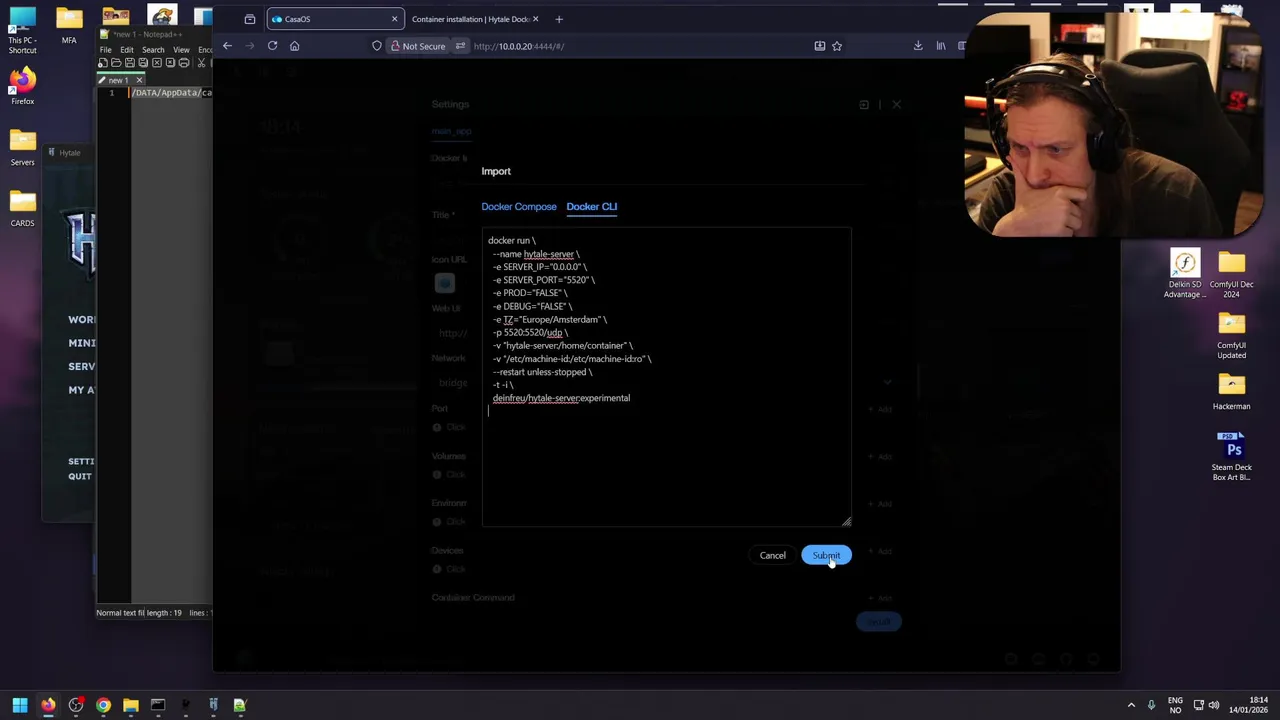Open the Firefox downloads panel

coord(918,46)
